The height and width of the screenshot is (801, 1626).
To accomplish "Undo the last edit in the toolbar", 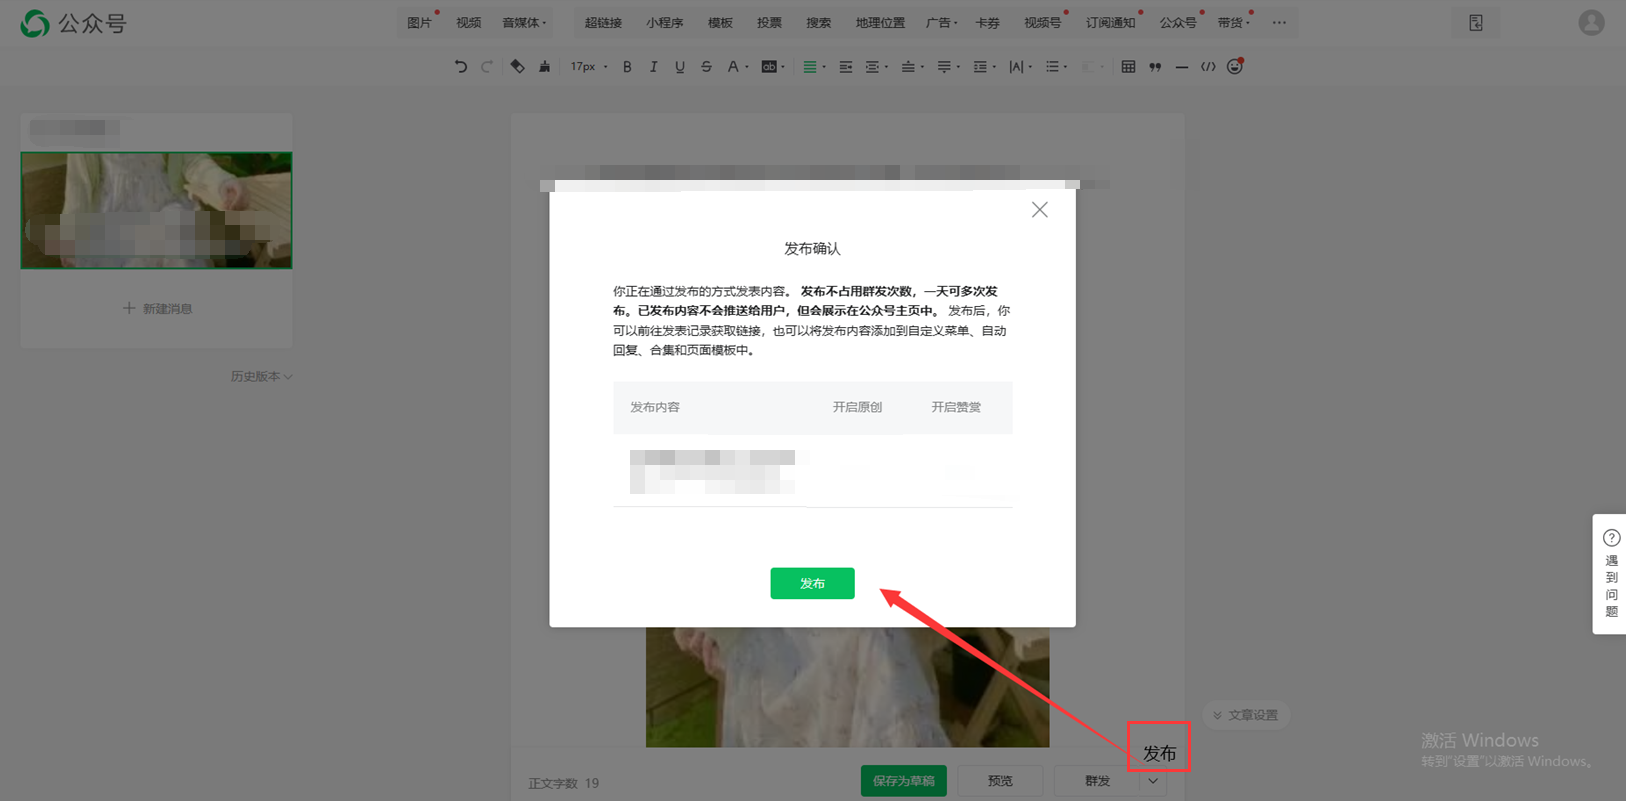I will [x=460, y=67].
